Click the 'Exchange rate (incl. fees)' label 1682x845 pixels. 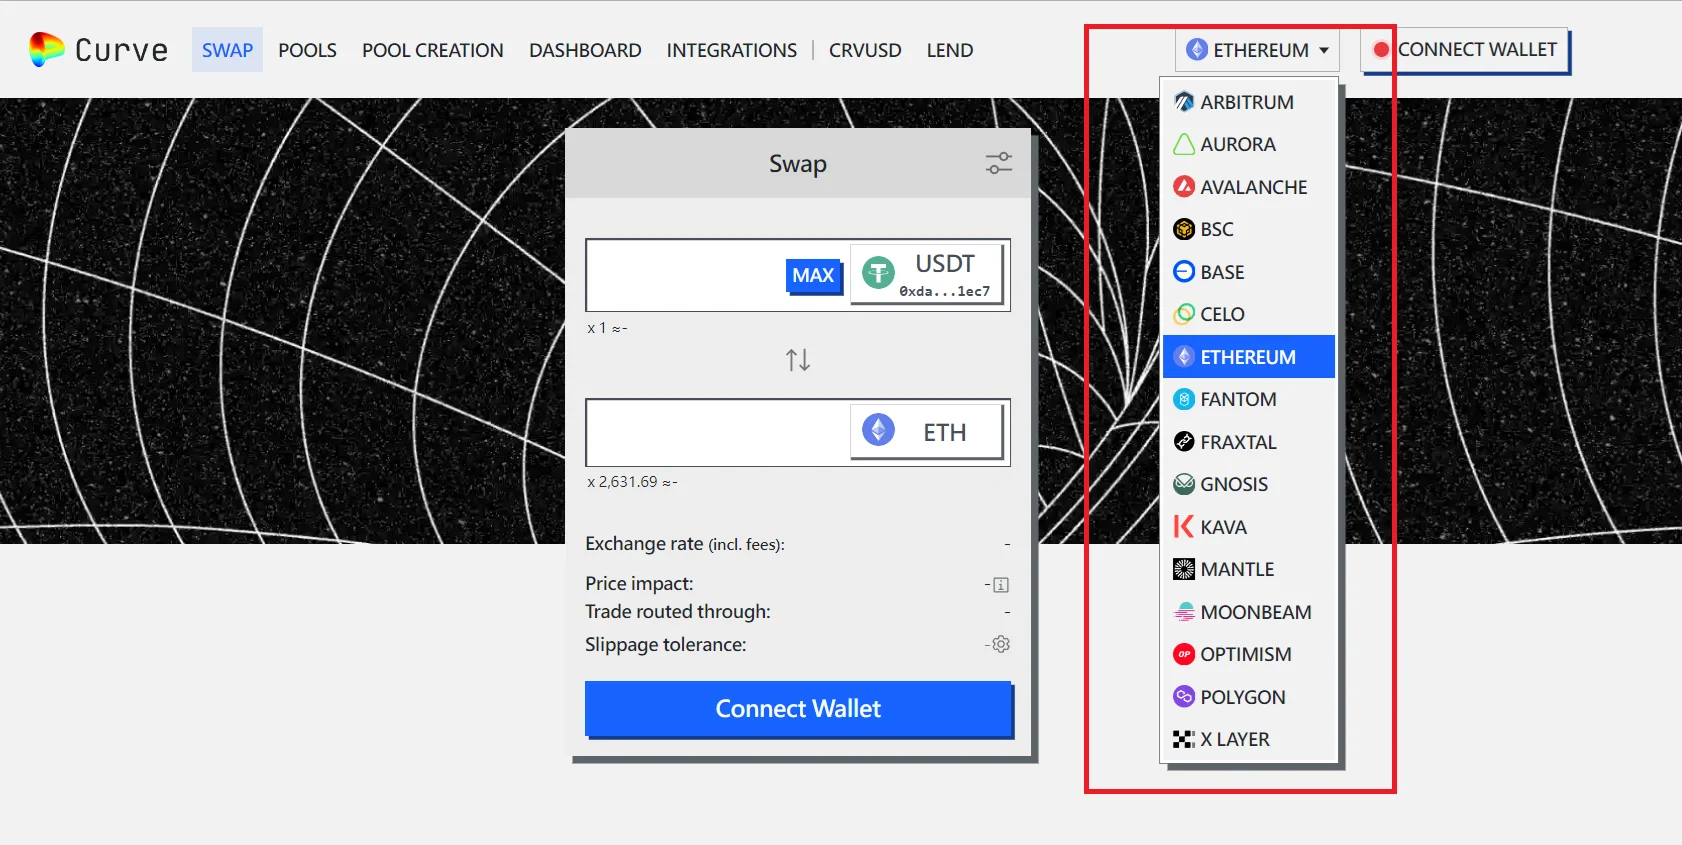click(685, 544)
